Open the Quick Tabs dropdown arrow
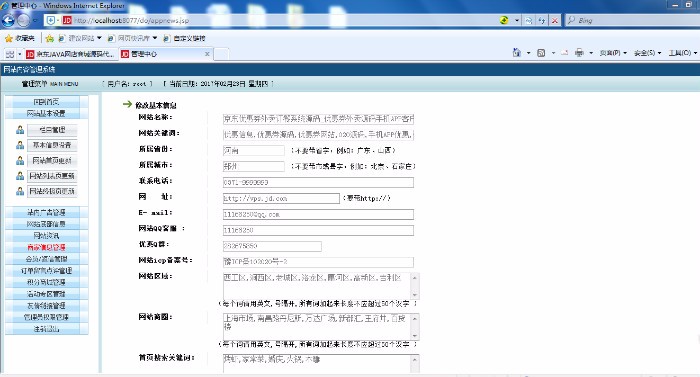 (x=20, y=54)
